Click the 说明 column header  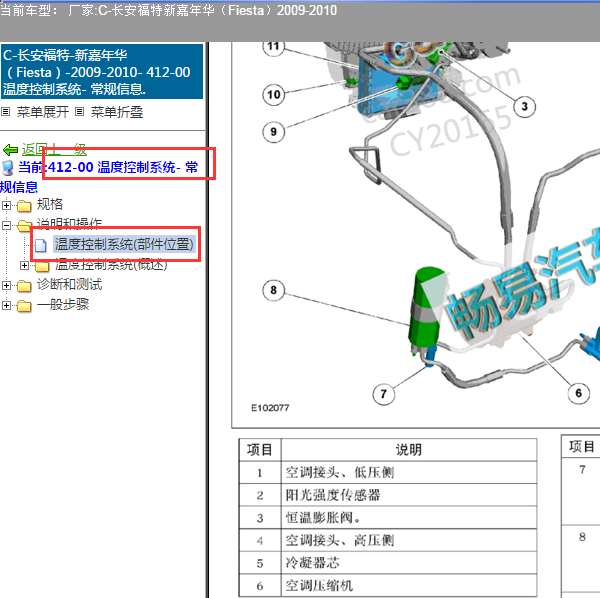tap(409, 450)
